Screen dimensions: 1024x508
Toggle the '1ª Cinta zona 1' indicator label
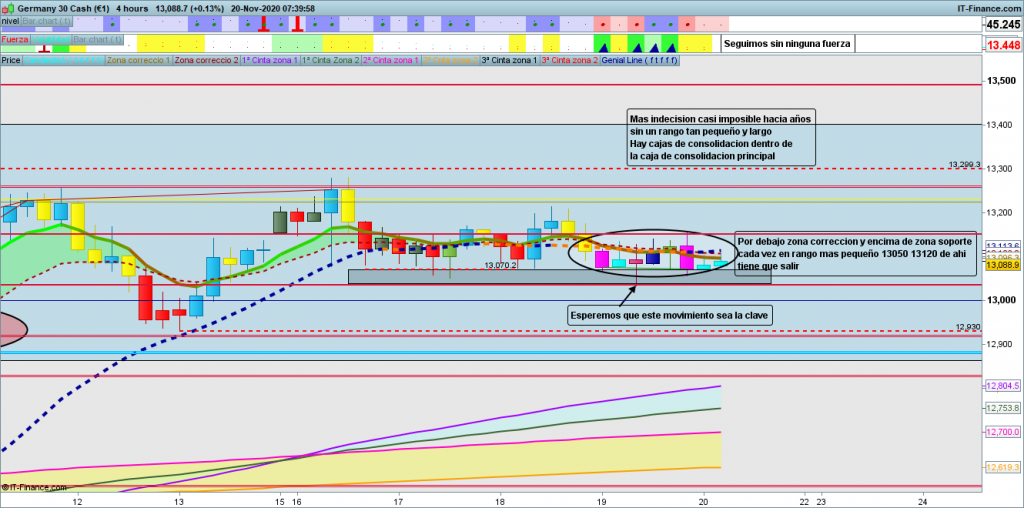click(270, 60)
